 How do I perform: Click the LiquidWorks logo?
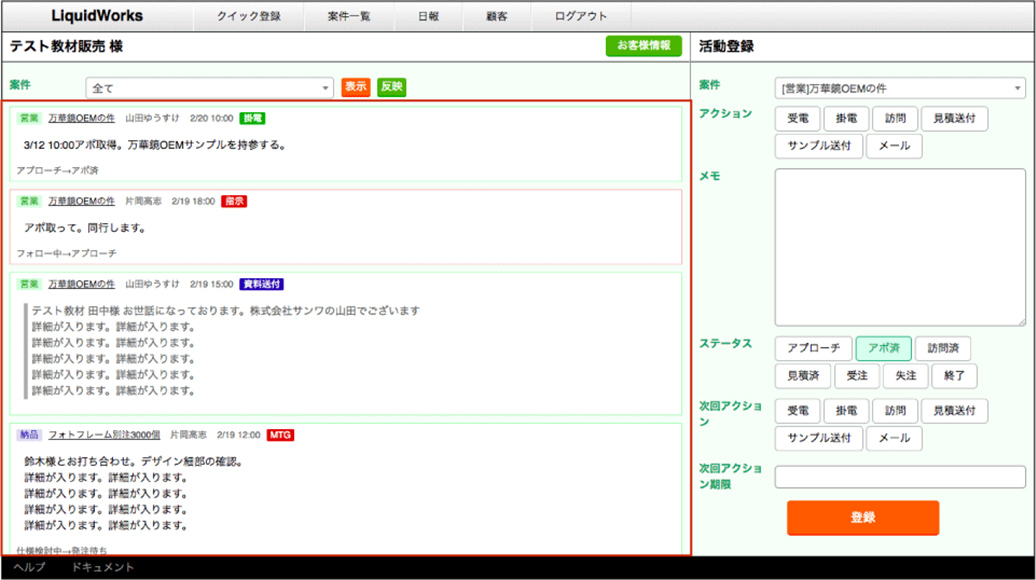[x=96, y=16]
